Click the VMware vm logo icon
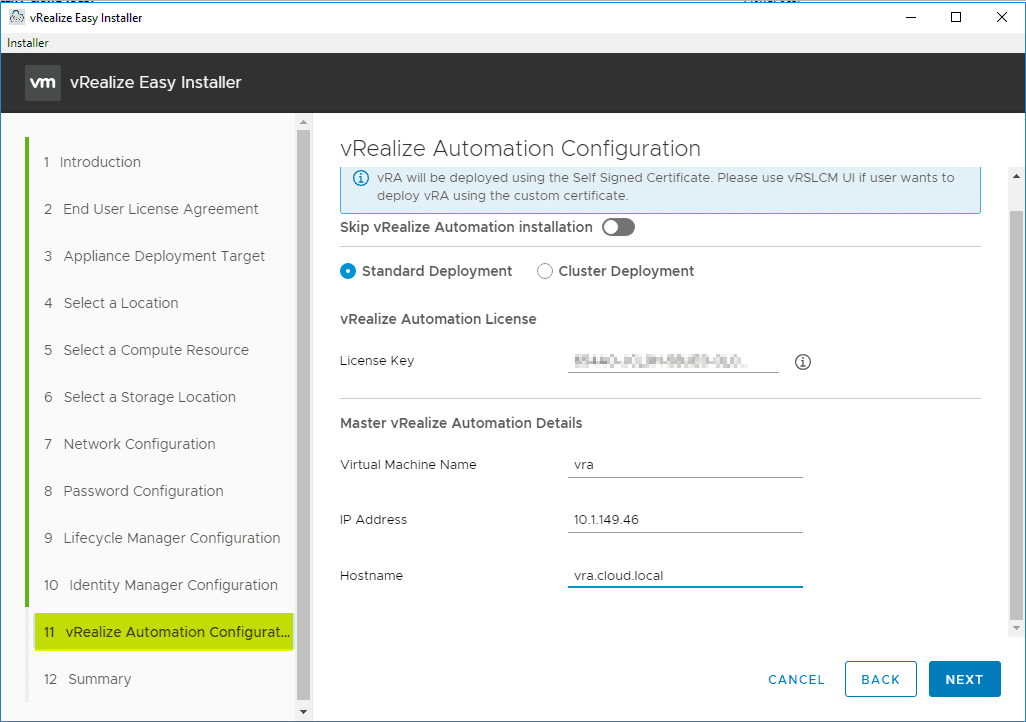 pos(43,83)
